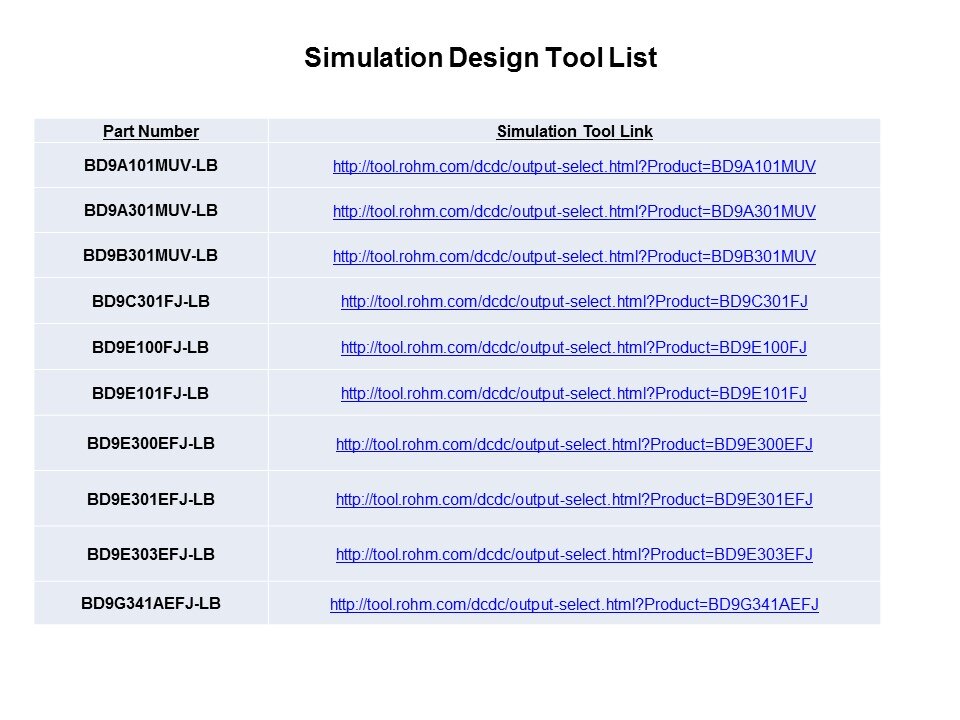Follow the BD9C301FJ simulation link
Image resolution: width=960 pixels, height=720 pixels.
(x=574, y=302)
